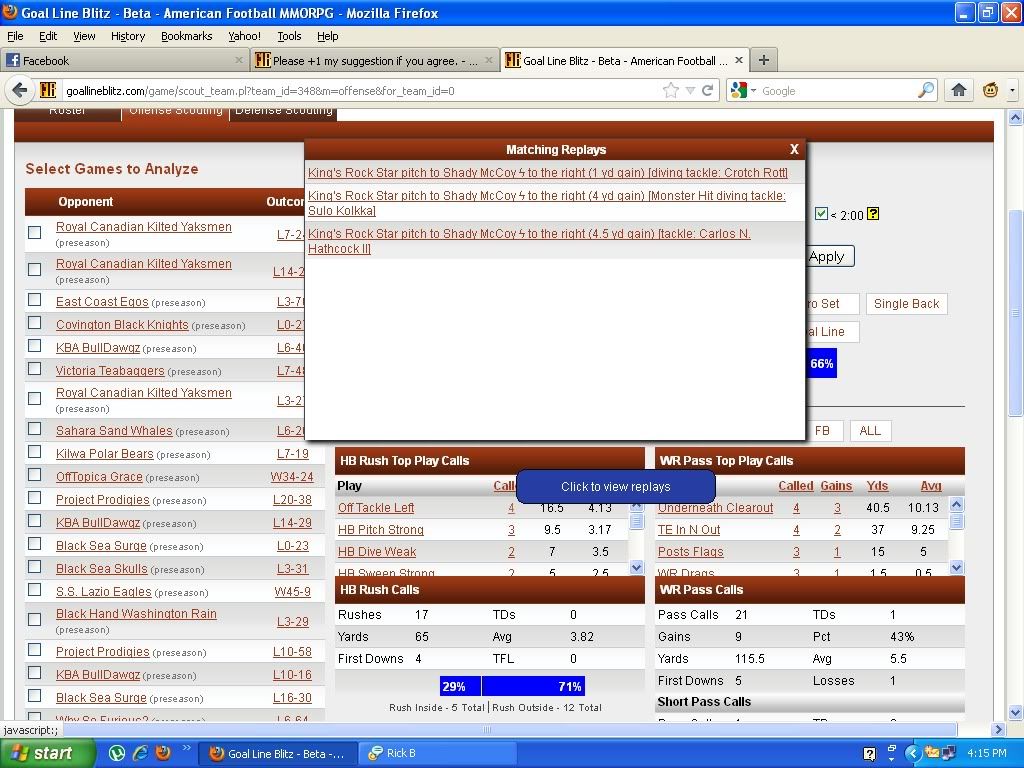Toggle the under 2:00 checkbox

click(821, 214)
